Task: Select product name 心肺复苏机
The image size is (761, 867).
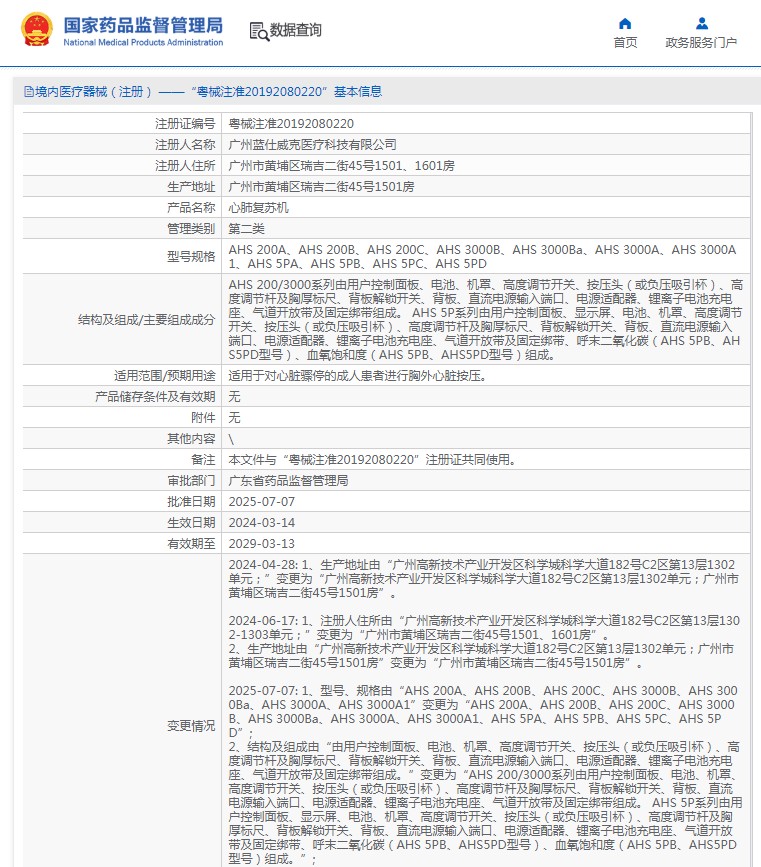Action: click(x=258, y=208)
